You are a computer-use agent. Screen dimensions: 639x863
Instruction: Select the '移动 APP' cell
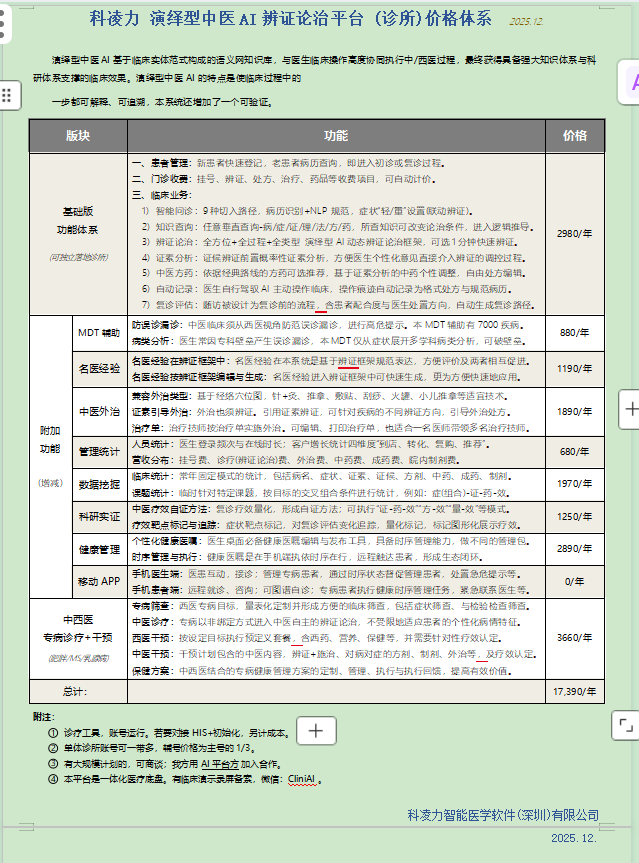pos(99,581)
